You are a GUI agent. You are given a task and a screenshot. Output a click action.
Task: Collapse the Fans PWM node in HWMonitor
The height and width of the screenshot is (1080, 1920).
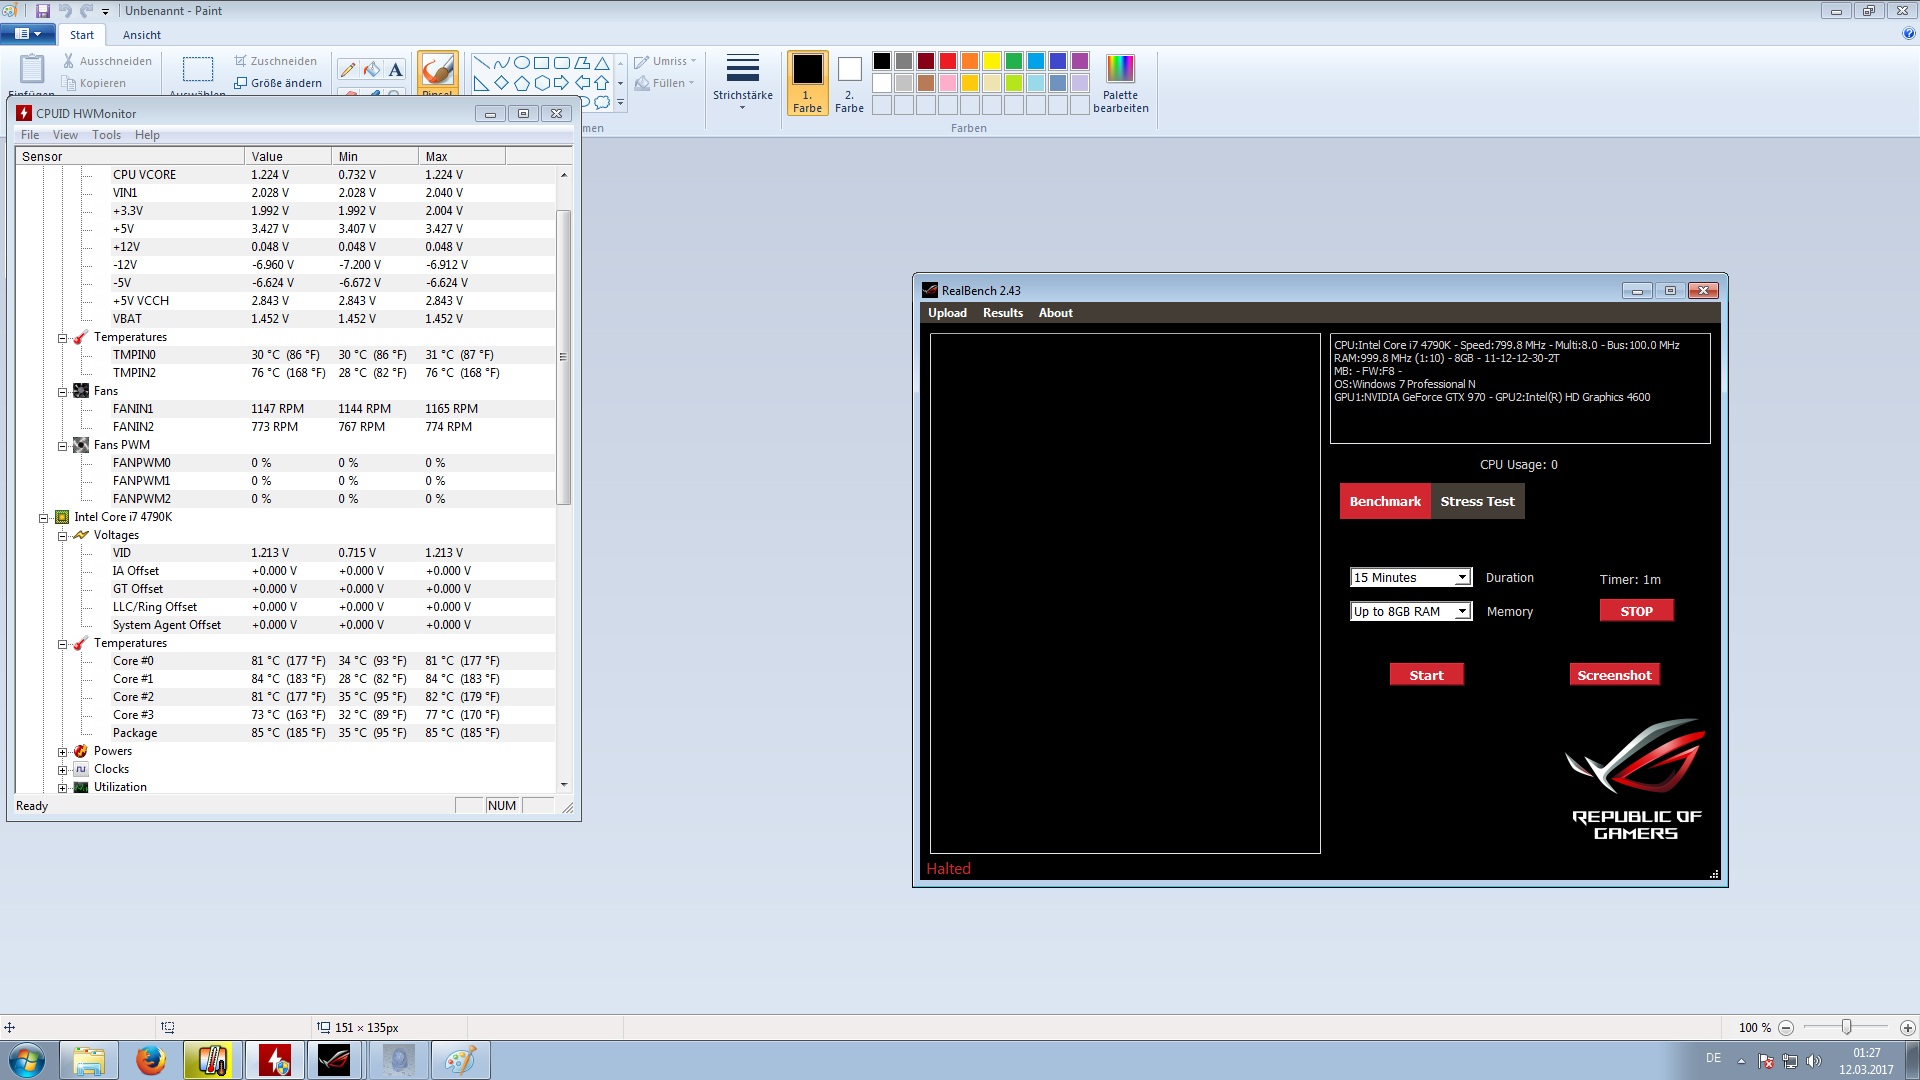coord(62,446)
